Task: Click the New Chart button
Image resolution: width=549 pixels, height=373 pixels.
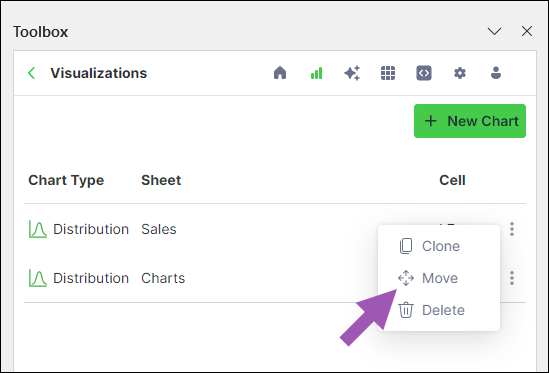Action: point(470,121)
